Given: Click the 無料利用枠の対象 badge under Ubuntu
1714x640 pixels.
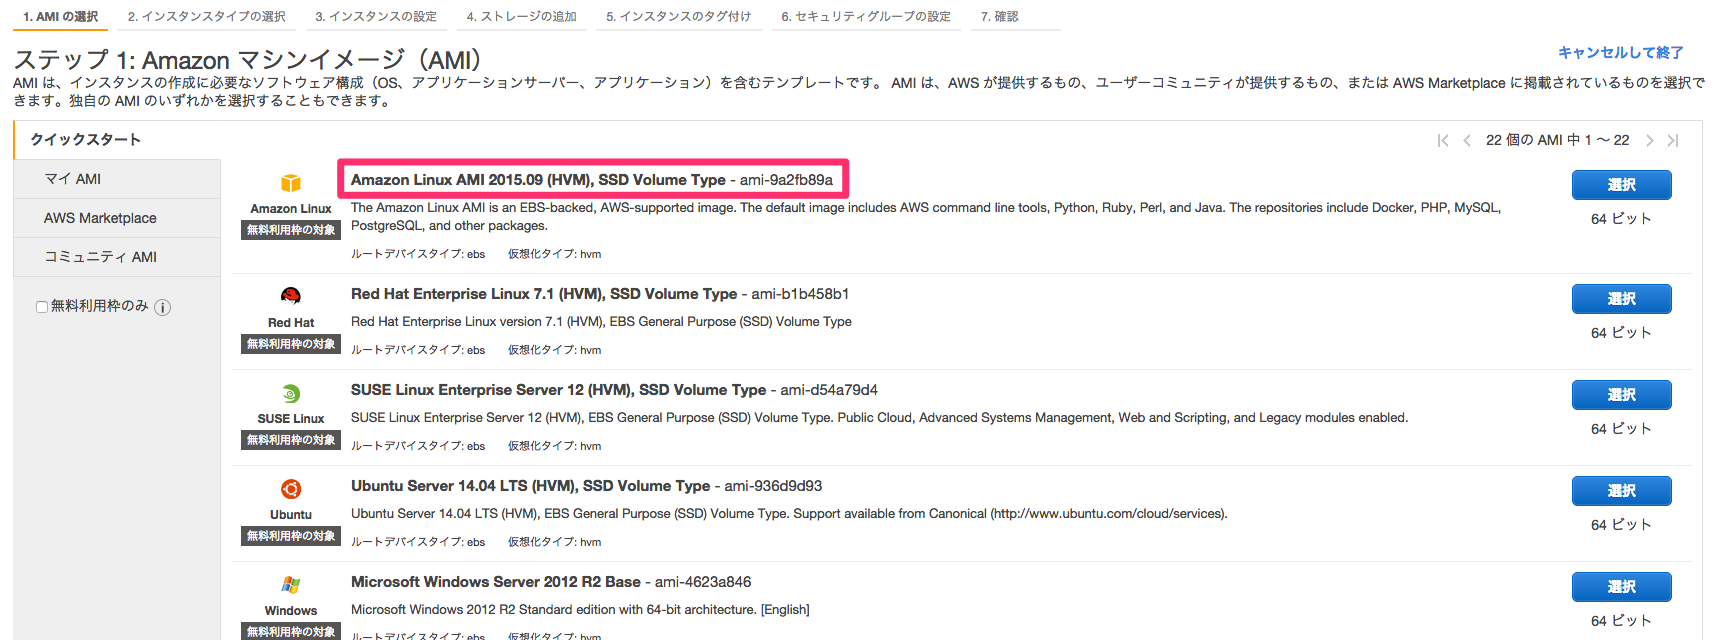Looking at the screenshot, I should click(x=291, y=536).
